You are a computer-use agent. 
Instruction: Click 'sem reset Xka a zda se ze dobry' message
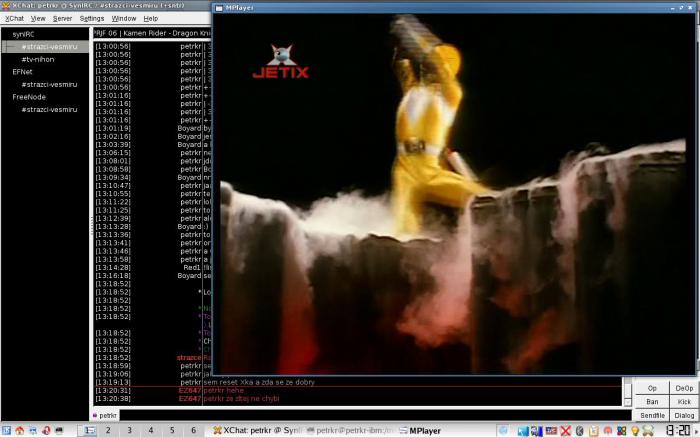tap(259, 383)
